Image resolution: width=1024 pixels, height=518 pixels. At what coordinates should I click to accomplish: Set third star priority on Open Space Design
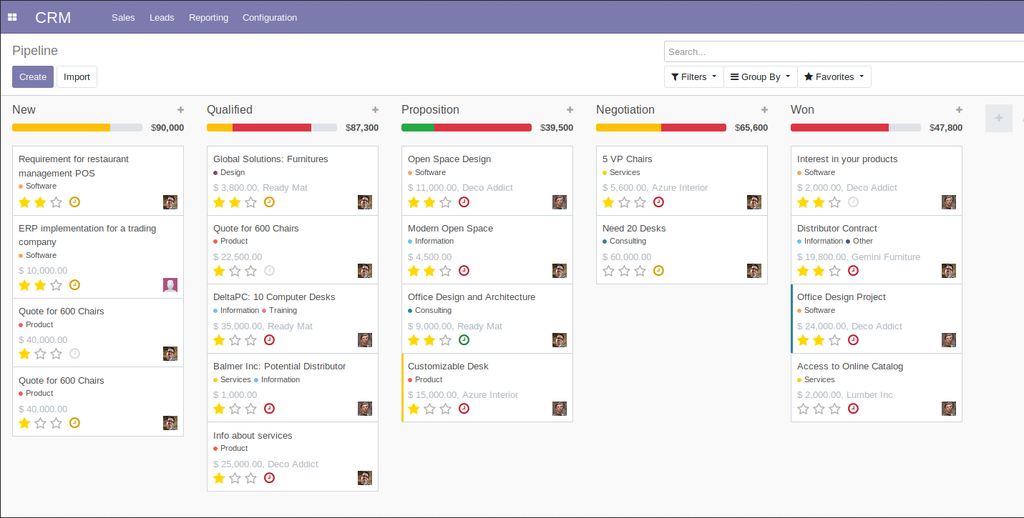point(445,202)
